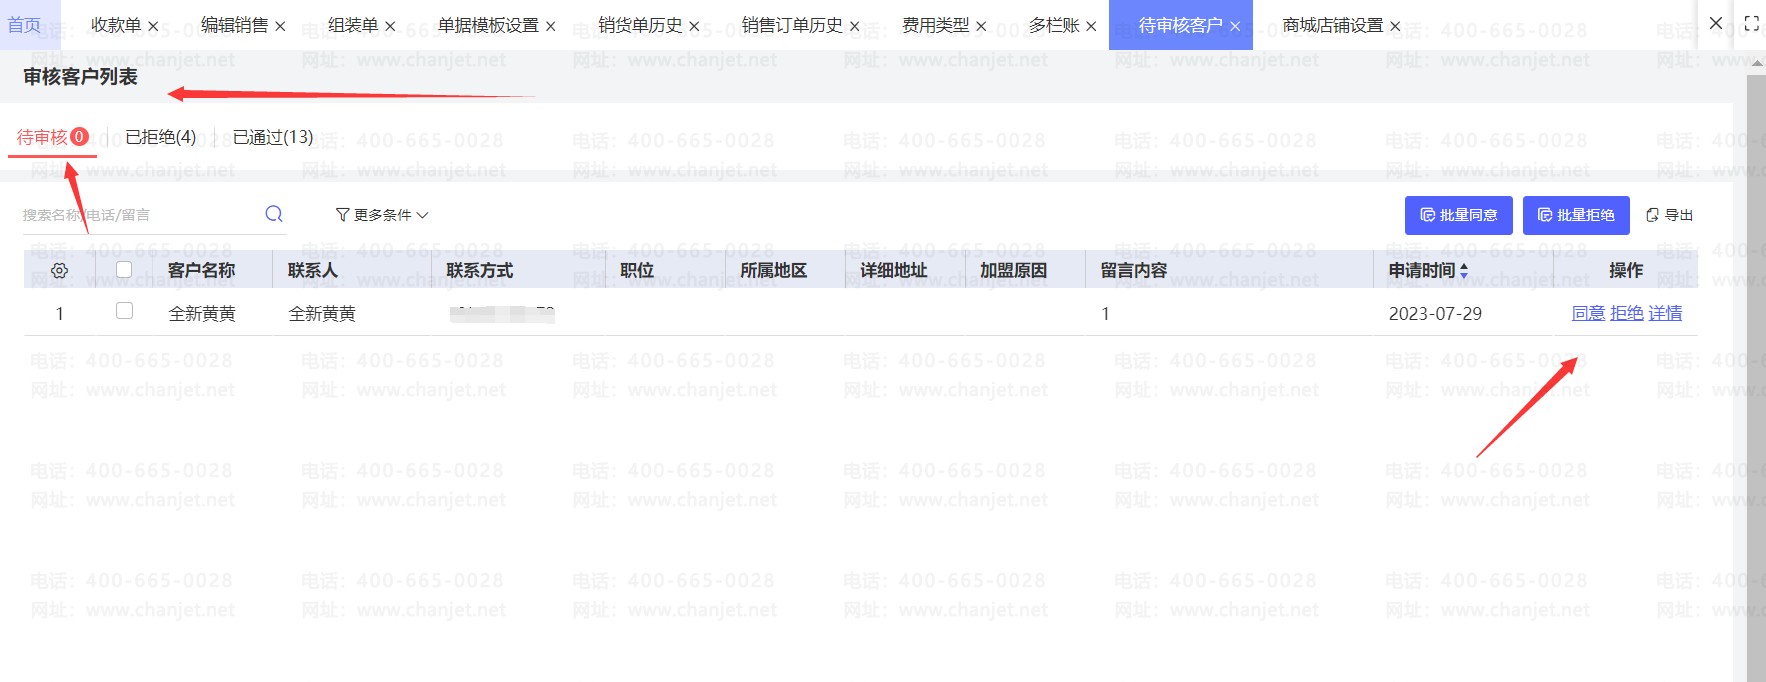Open column settings gear icon
Viewport: 1766px width, 682px height.
click(60, 270)
